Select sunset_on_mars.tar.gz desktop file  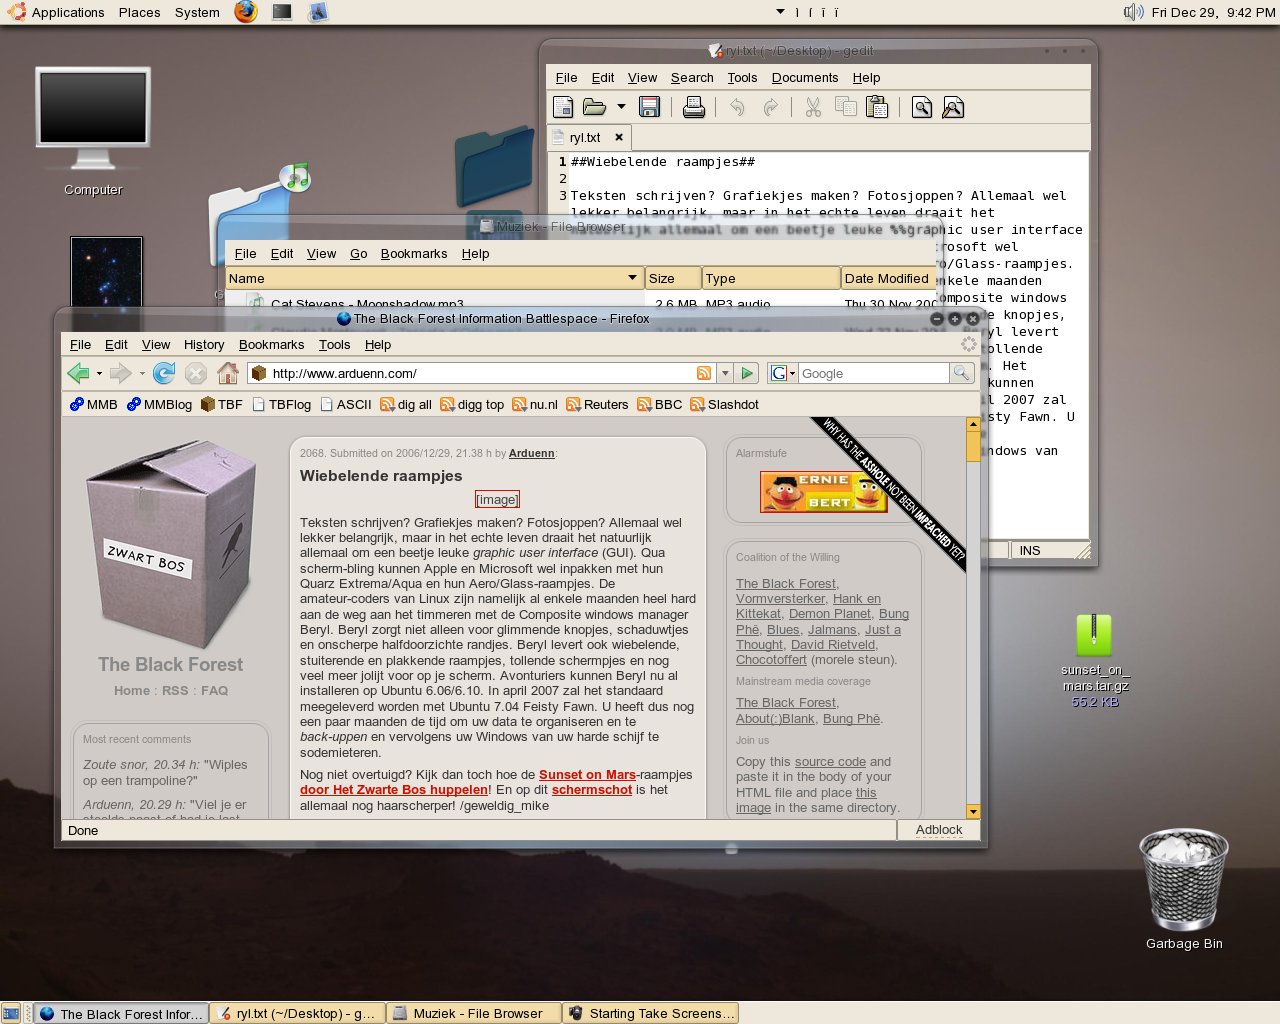(1094, 660)
